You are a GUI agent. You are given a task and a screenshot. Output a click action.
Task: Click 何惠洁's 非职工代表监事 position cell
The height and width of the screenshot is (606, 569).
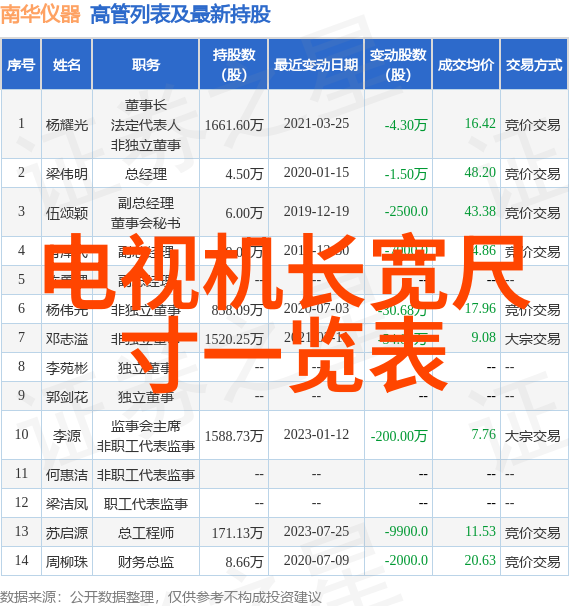(146, 475)
